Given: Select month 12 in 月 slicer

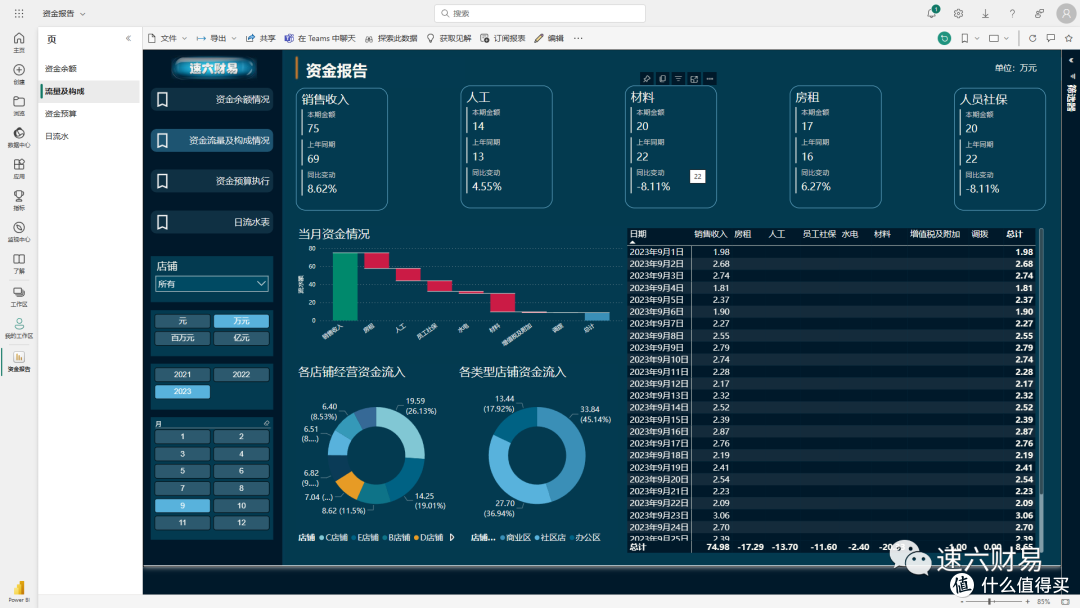Looking at the screenshot, I should pyautogui.click(x=241, y=523).
